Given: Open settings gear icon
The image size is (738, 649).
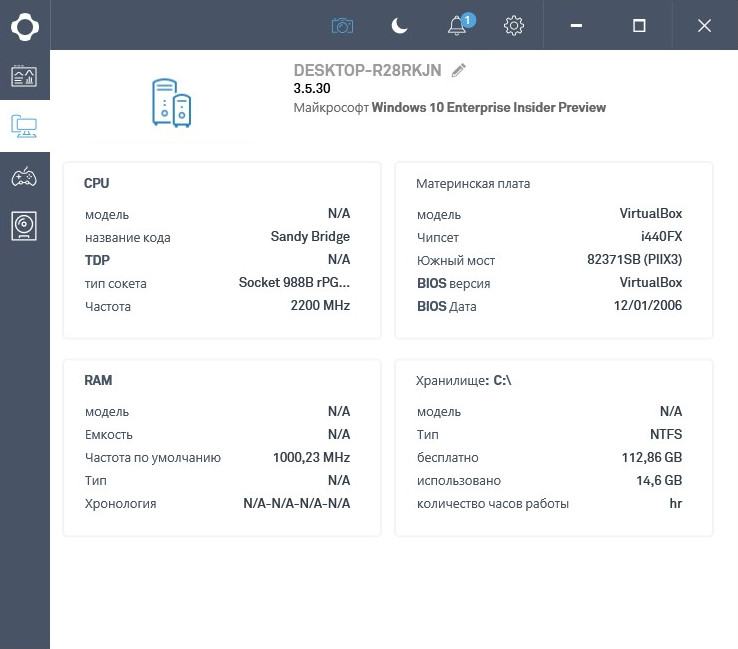Looking at the screenshot, I should 513,25.
